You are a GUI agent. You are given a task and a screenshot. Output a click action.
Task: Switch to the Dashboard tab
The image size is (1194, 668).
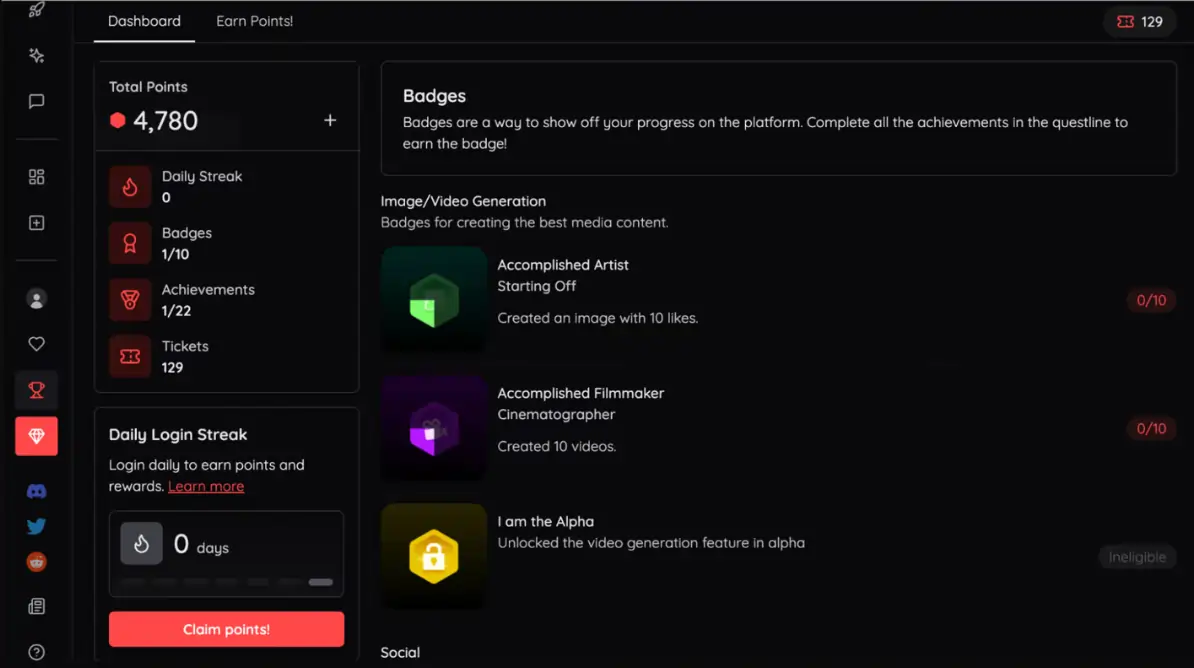[144, 21]
